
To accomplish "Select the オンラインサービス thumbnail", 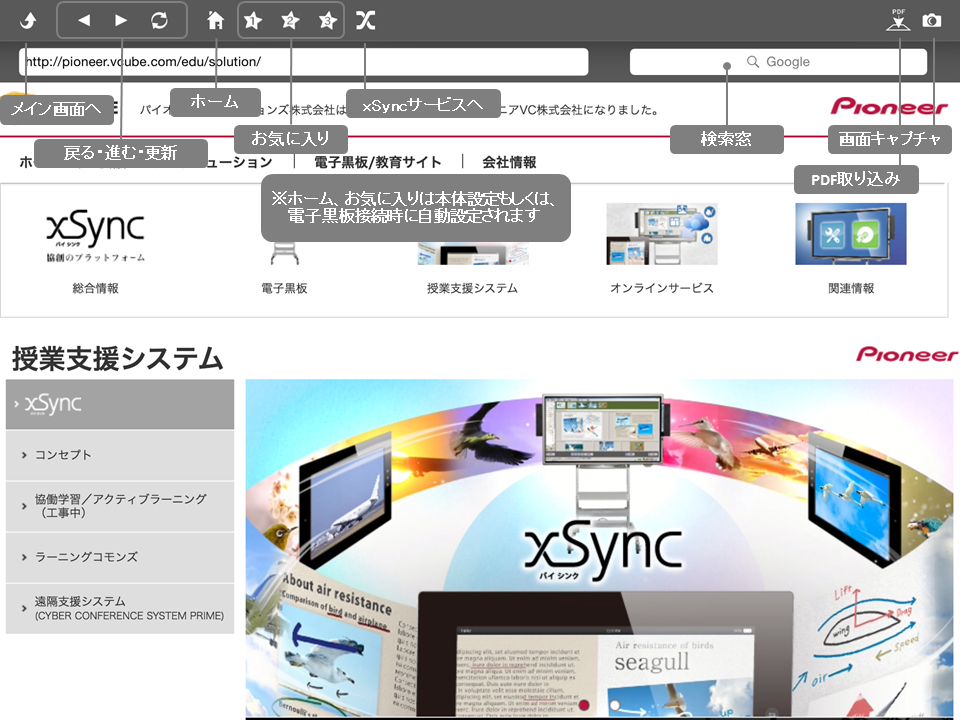I will coord(661,234).
